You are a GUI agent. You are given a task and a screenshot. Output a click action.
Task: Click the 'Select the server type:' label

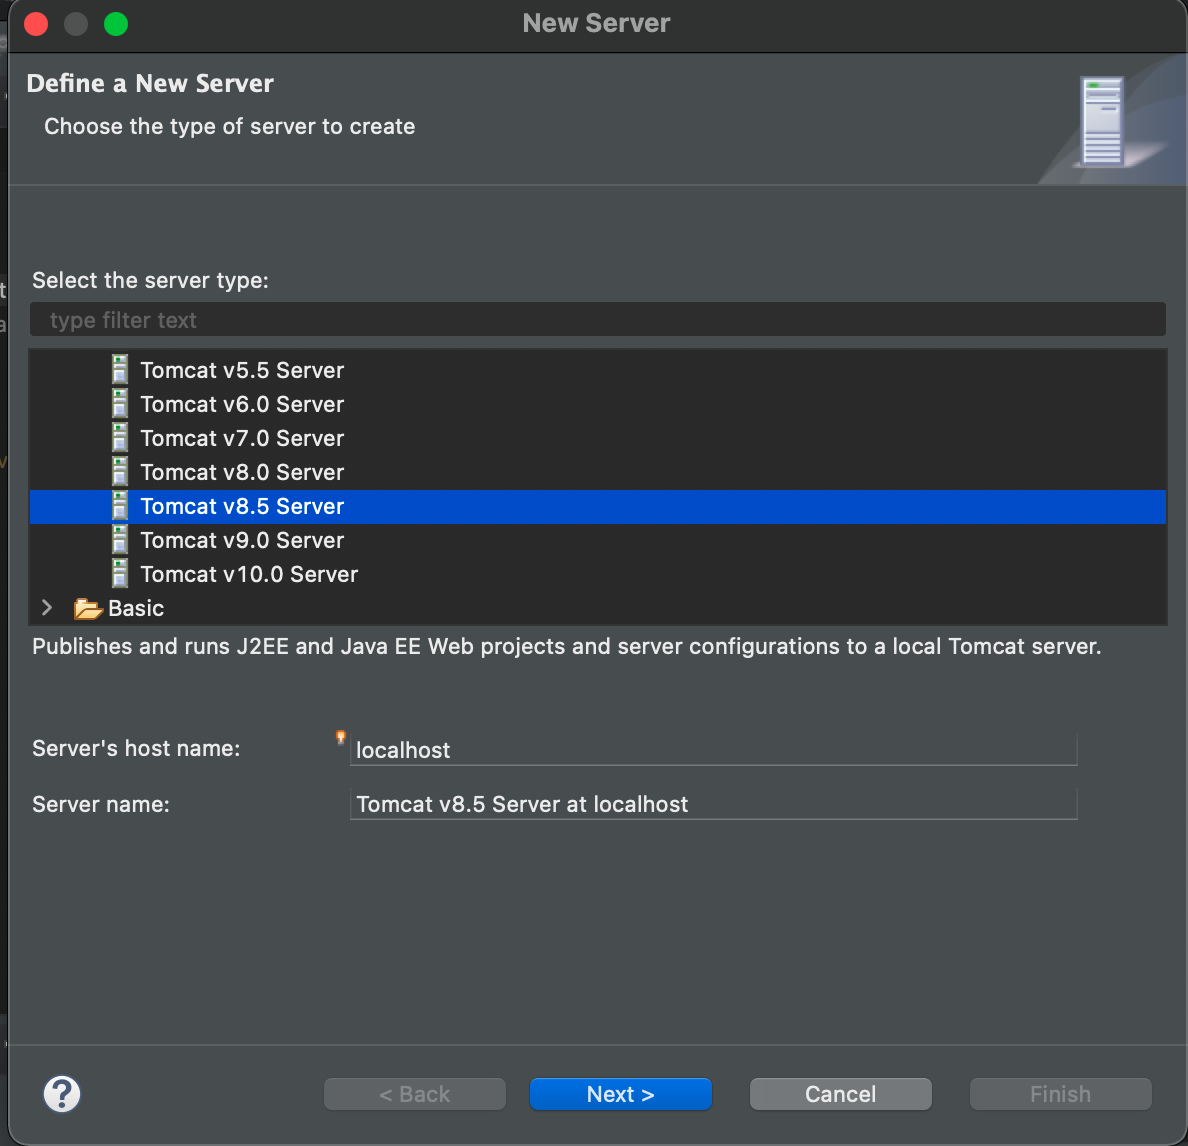[x=150, y=280]
